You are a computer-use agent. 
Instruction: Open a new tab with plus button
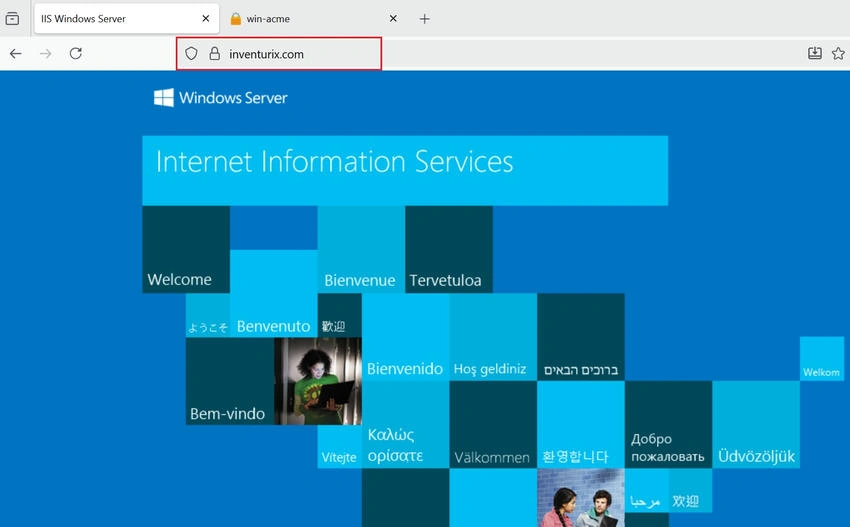424,19
